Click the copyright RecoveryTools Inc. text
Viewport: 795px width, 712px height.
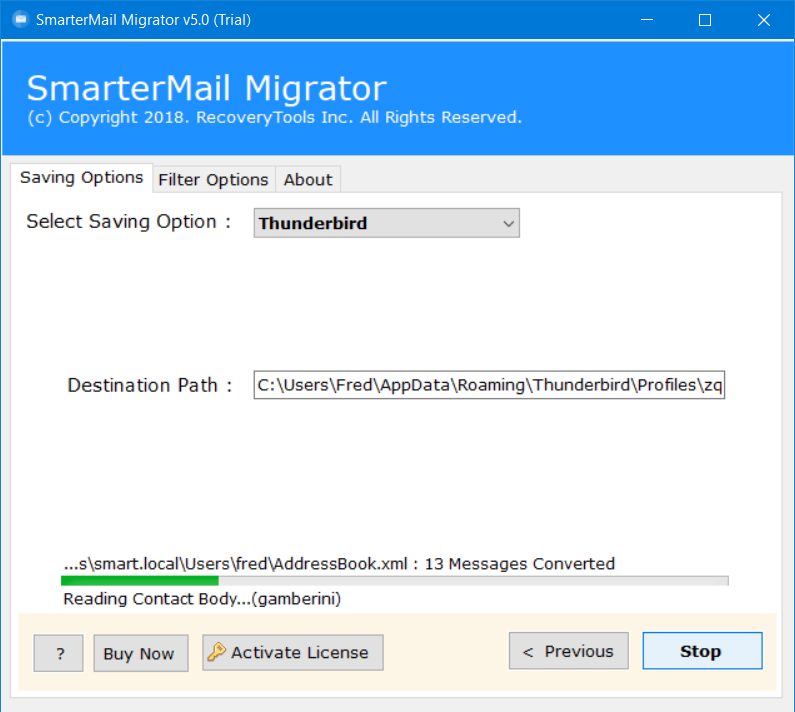click(274, 117)
